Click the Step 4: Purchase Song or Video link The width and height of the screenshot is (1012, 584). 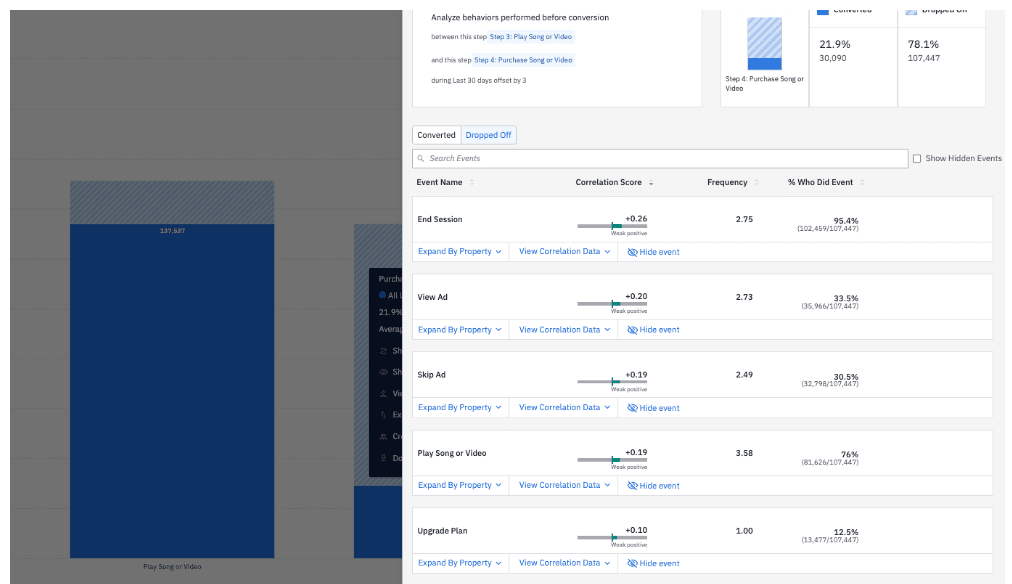[524, 60]
